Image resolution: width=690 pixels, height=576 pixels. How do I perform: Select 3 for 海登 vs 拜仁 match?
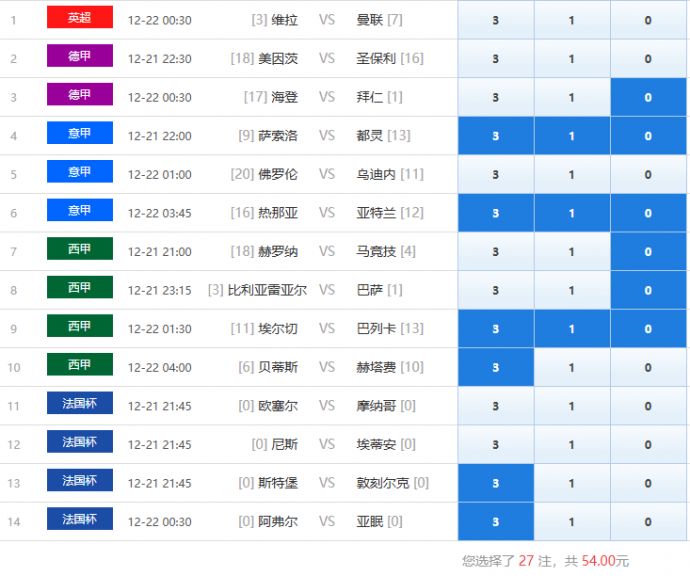(x=496, y=97)
